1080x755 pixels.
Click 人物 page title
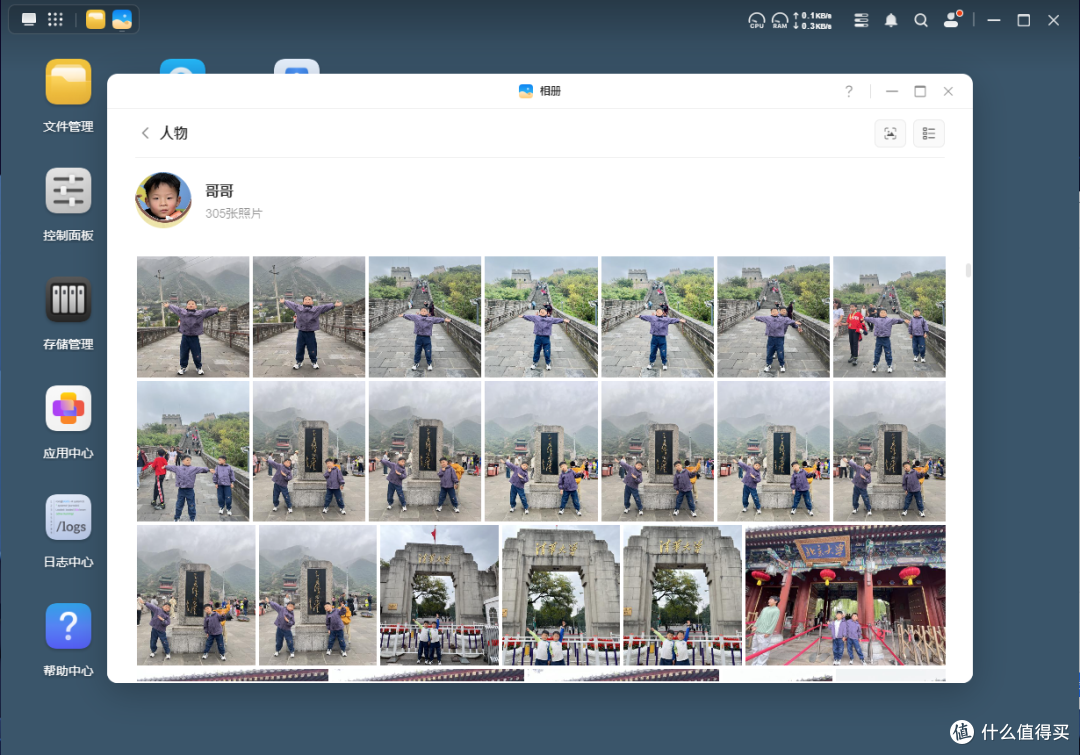click(x=174, y=133)
